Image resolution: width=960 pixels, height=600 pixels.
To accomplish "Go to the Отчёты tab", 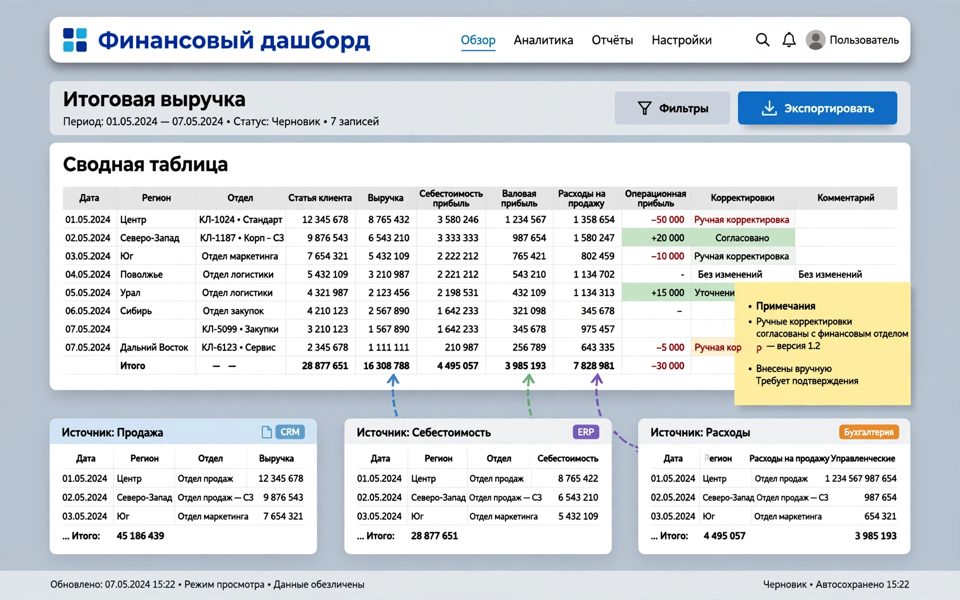I will click(612, 40).
